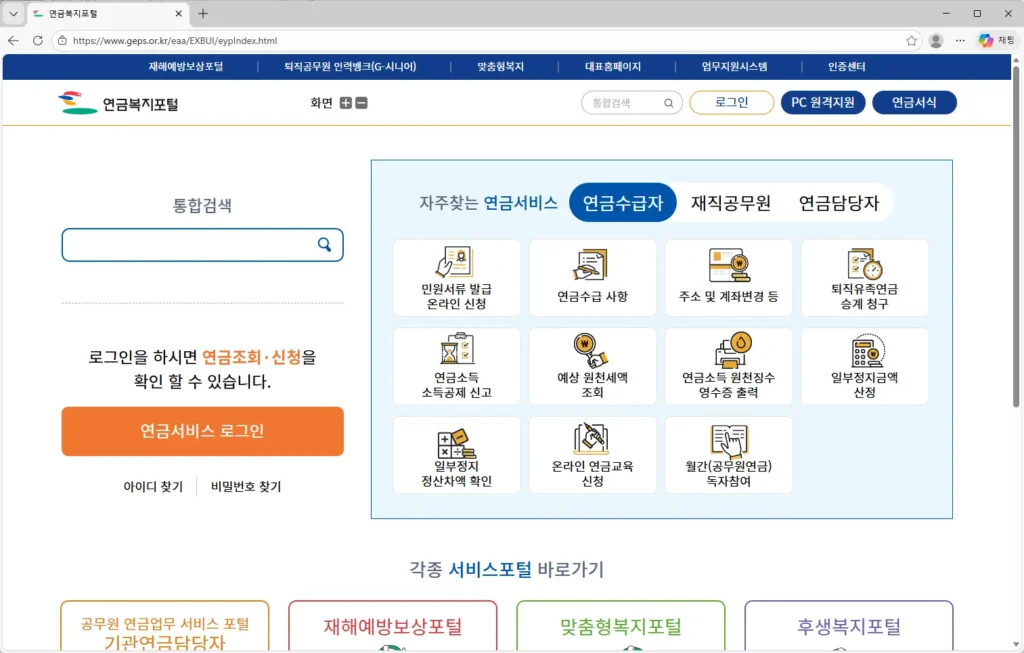Click the screen zoom-out minus icon
The image size is (1024, 653).
coord(362,103)
